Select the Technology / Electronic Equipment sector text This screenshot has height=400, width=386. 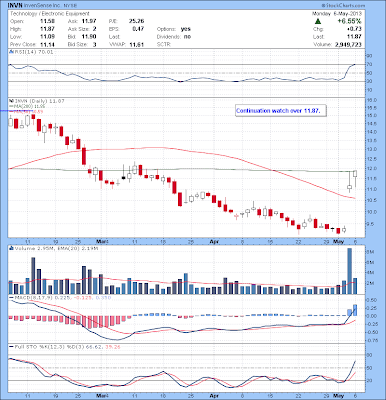click(x=50, y=14)
